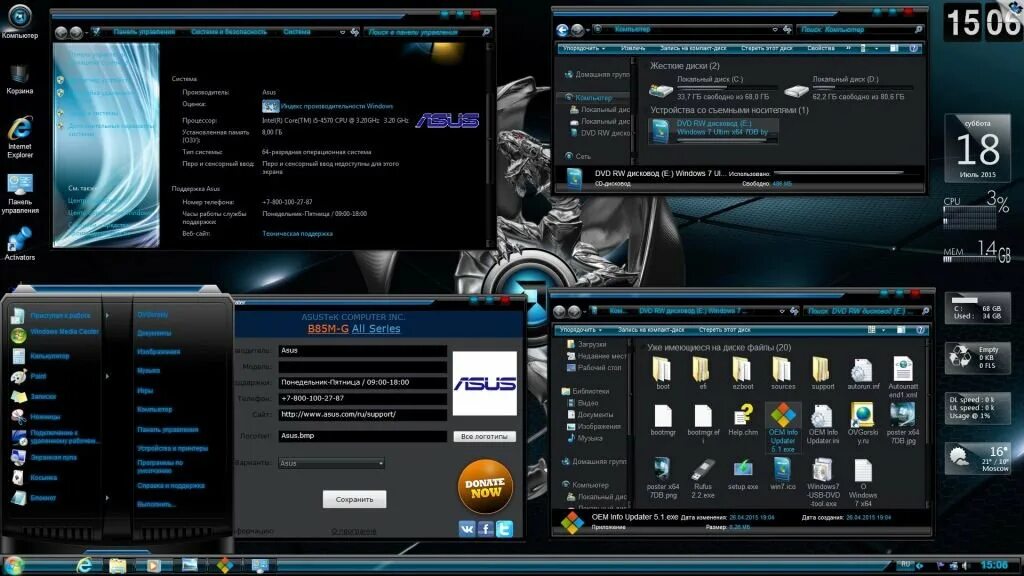Select Локальный диск (D:) drive
The height and width of the screenshot is (576, 1024).
coord(846,88)
